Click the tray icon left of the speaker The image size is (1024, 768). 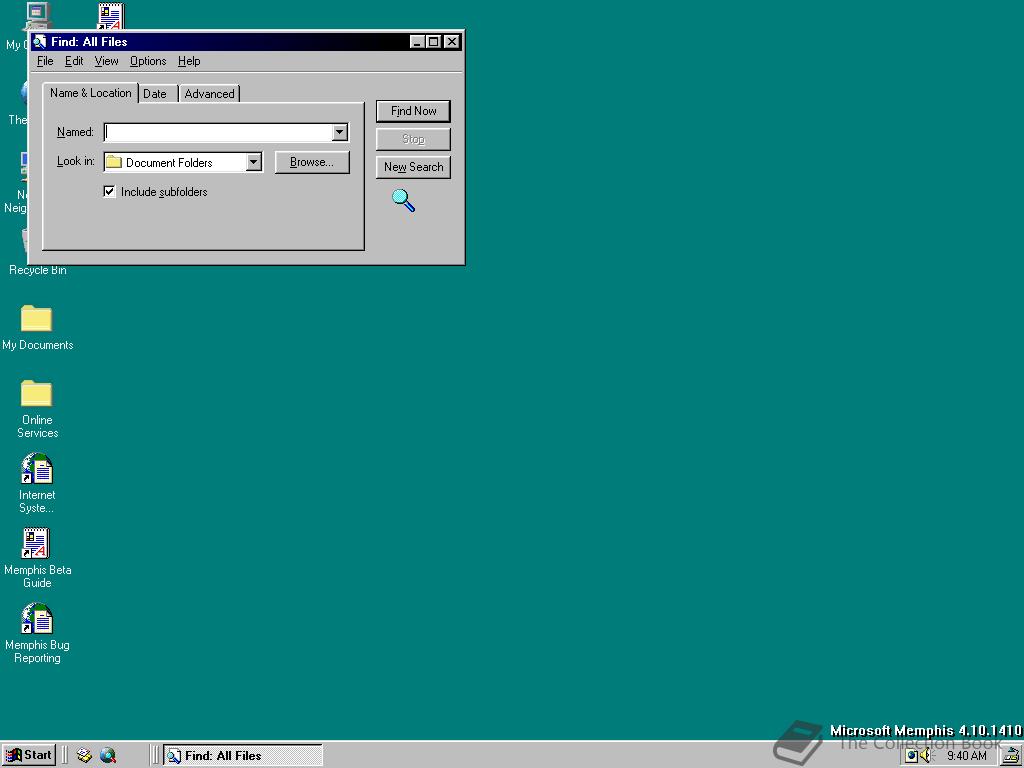(912, 756)
